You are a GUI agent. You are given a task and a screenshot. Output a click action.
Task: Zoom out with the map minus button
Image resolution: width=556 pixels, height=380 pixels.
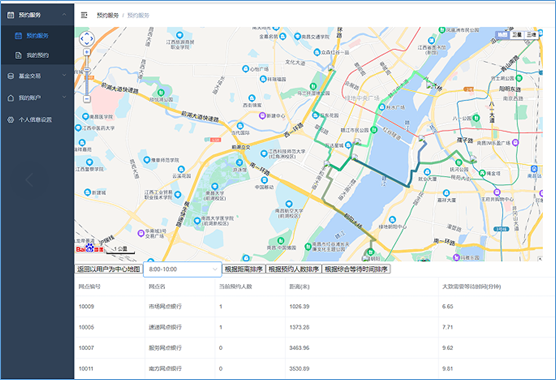(87, 99)
